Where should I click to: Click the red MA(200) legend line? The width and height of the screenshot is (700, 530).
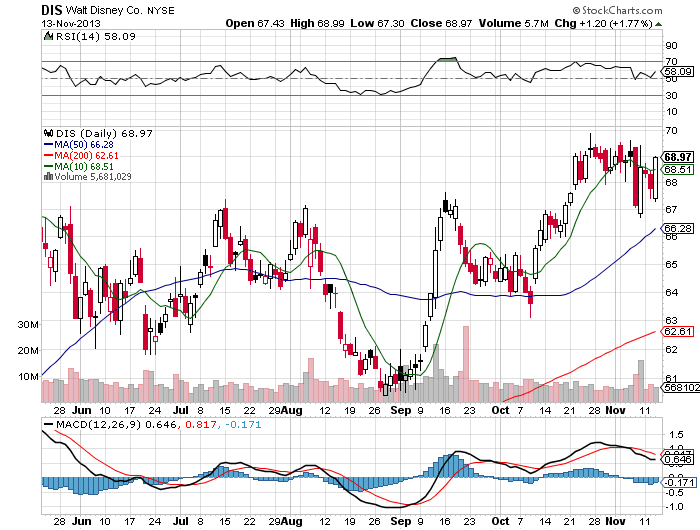click(x=48, y=156)
